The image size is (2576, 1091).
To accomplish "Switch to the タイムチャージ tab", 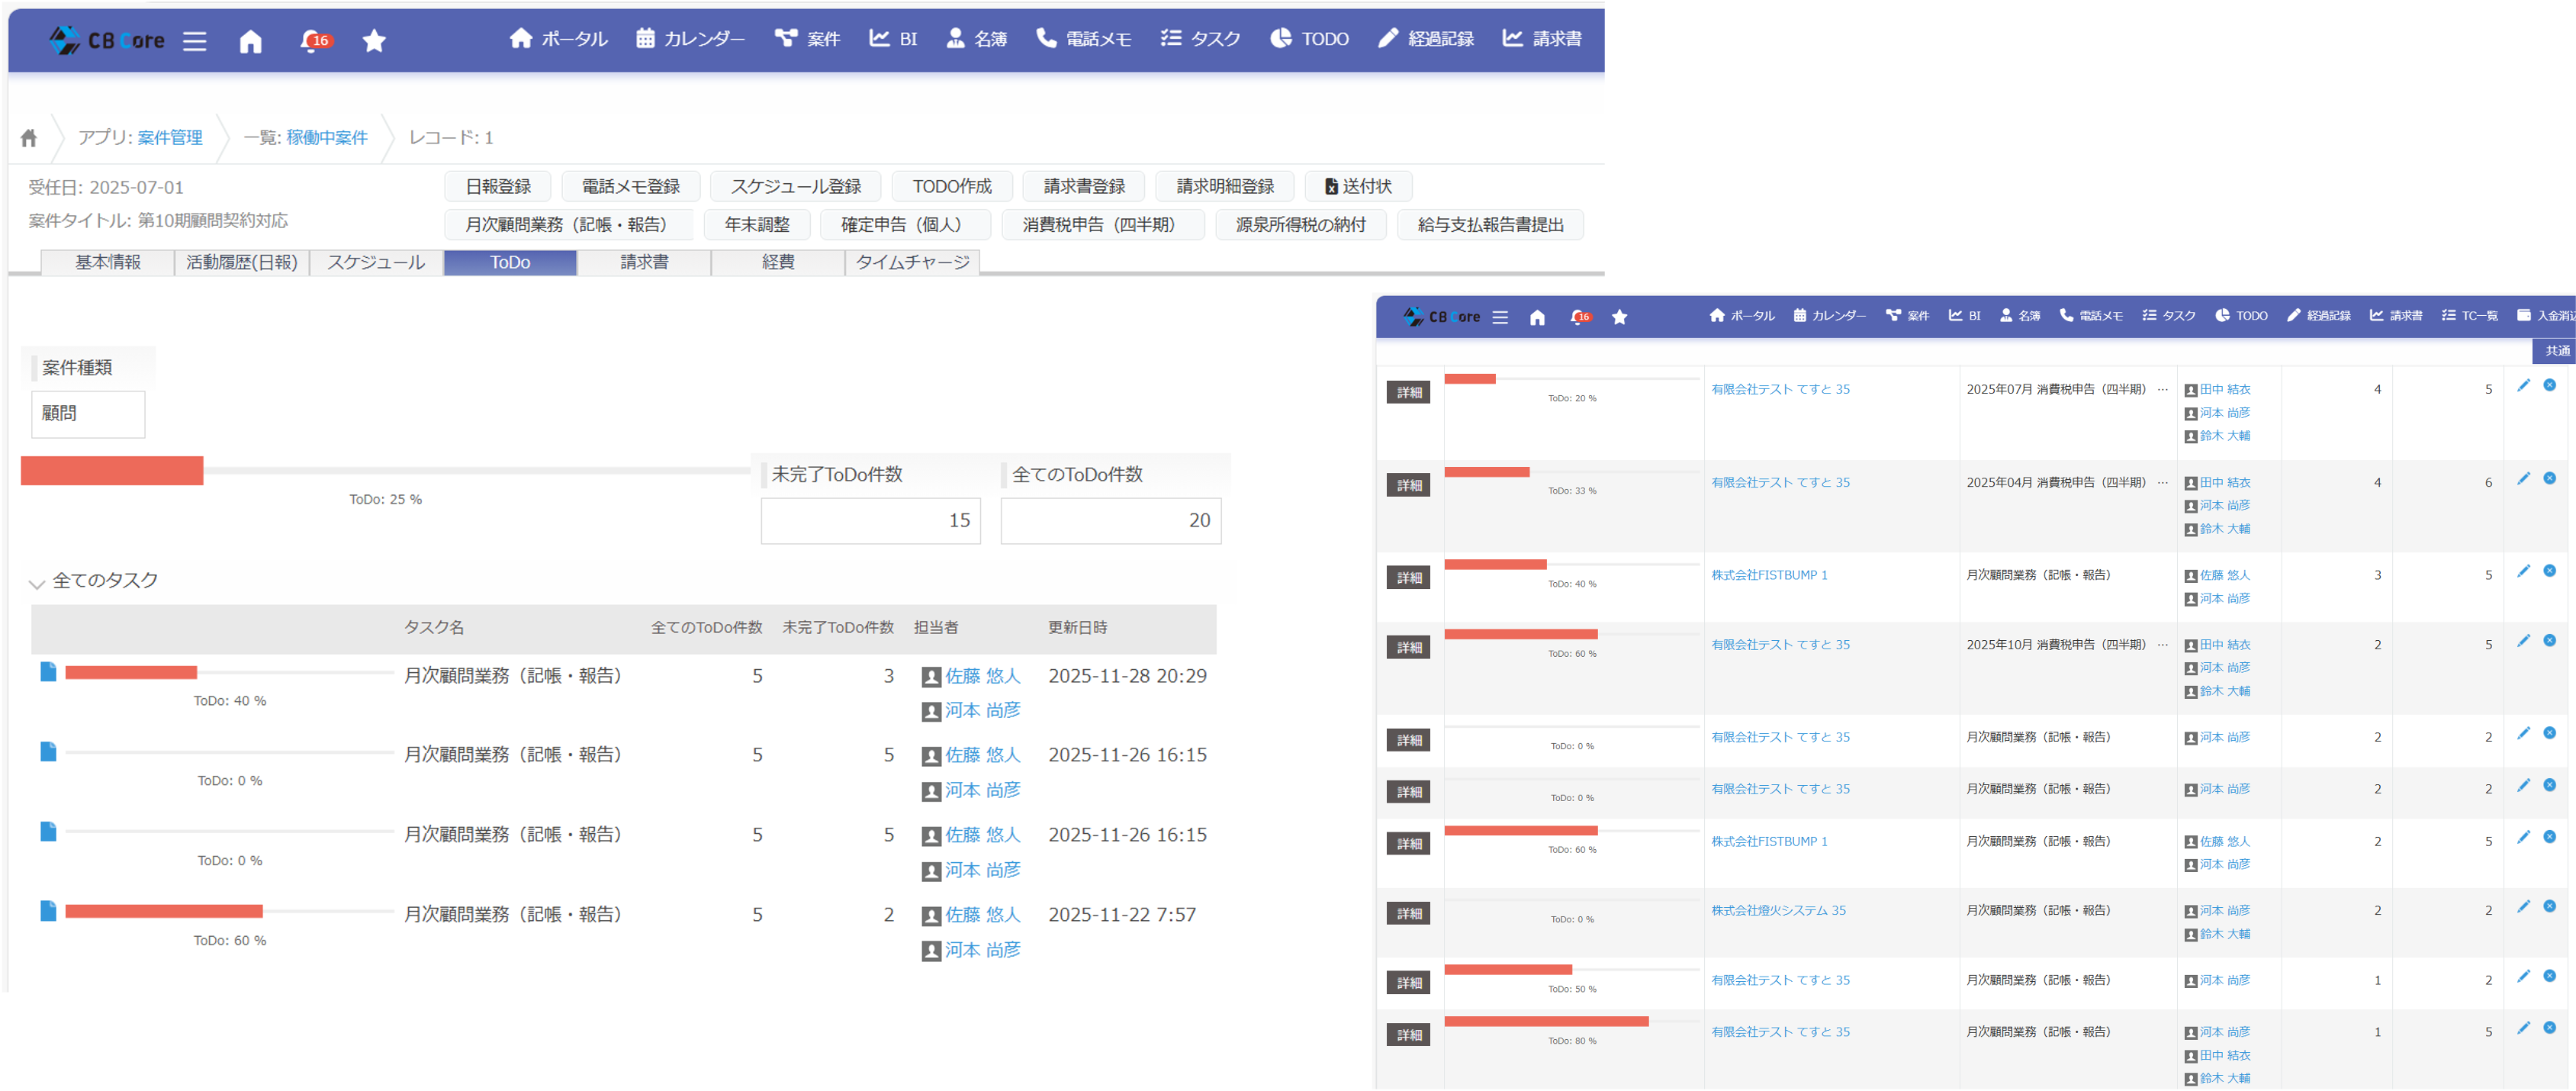I will point(912,262).
